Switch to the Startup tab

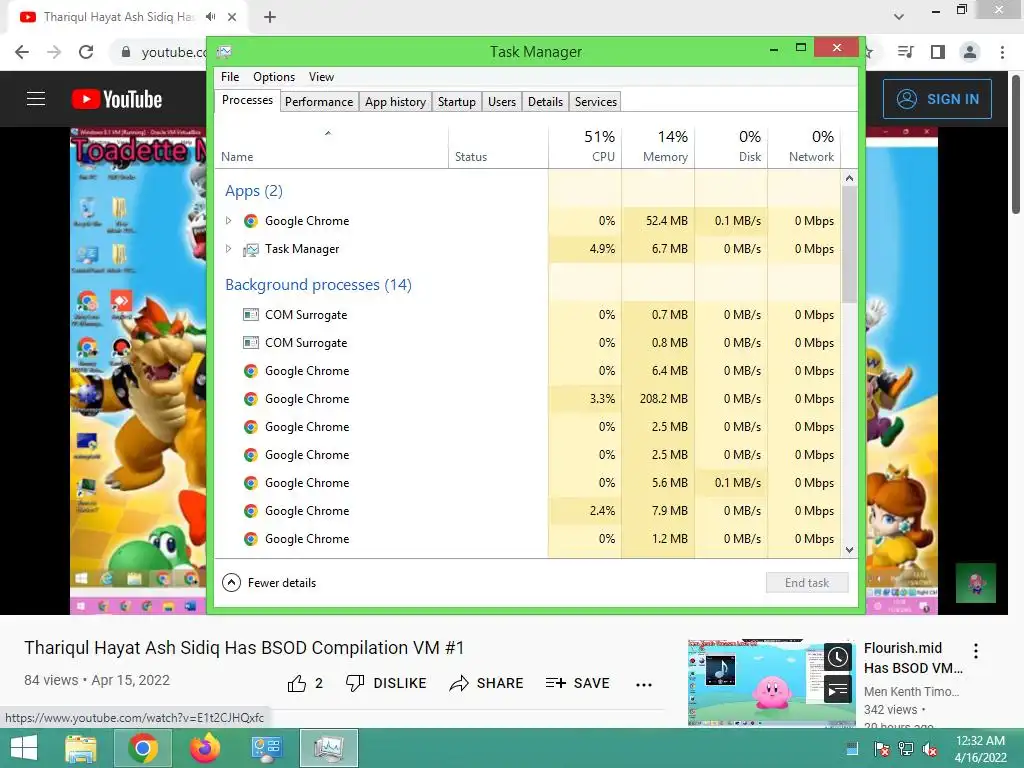[456, 102]
